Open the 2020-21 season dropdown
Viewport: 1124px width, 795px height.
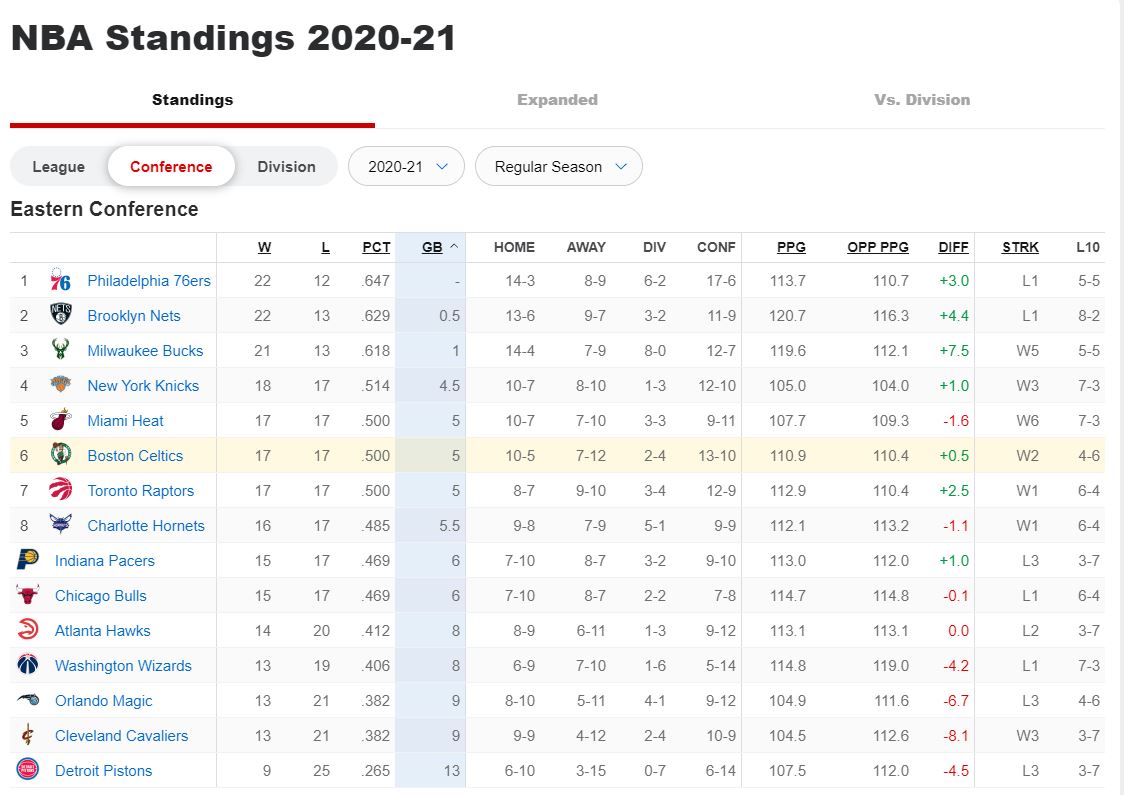point(406,166)
